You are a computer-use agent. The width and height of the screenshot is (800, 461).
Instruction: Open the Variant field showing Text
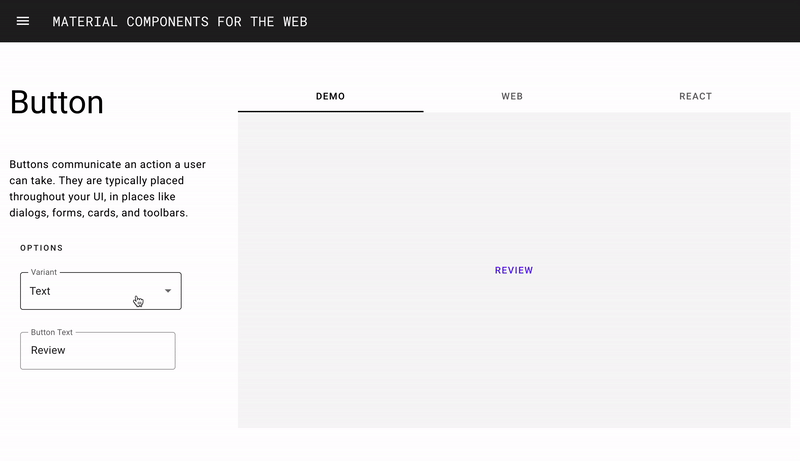tap(101, 291)
